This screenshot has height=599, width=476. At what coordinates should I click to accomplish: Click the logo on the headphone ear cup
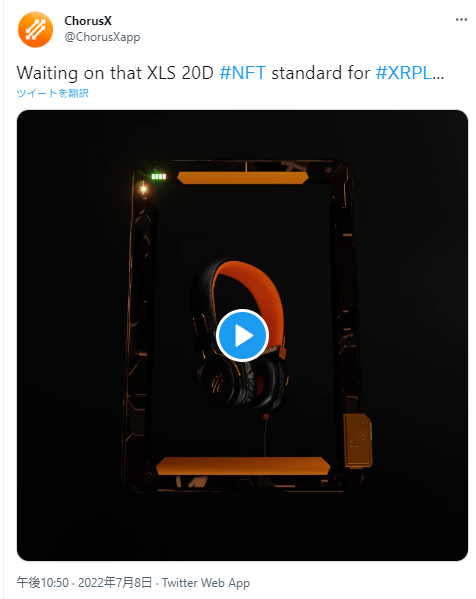point(216,383)
